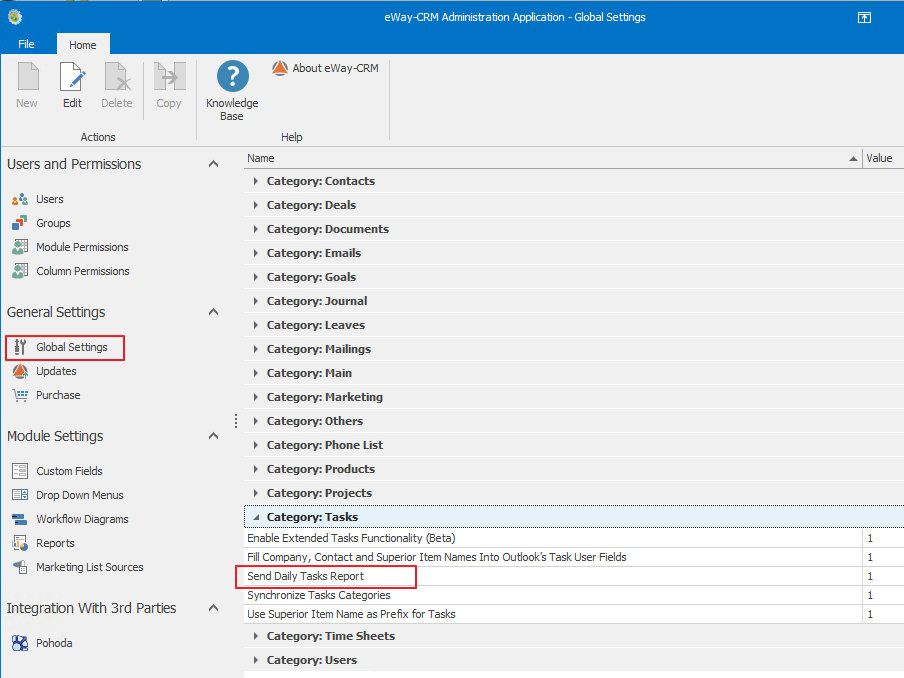The image size is (904, 678).
Task: Click the About eWay-CRM logo icon
Action: pos(280,68)
